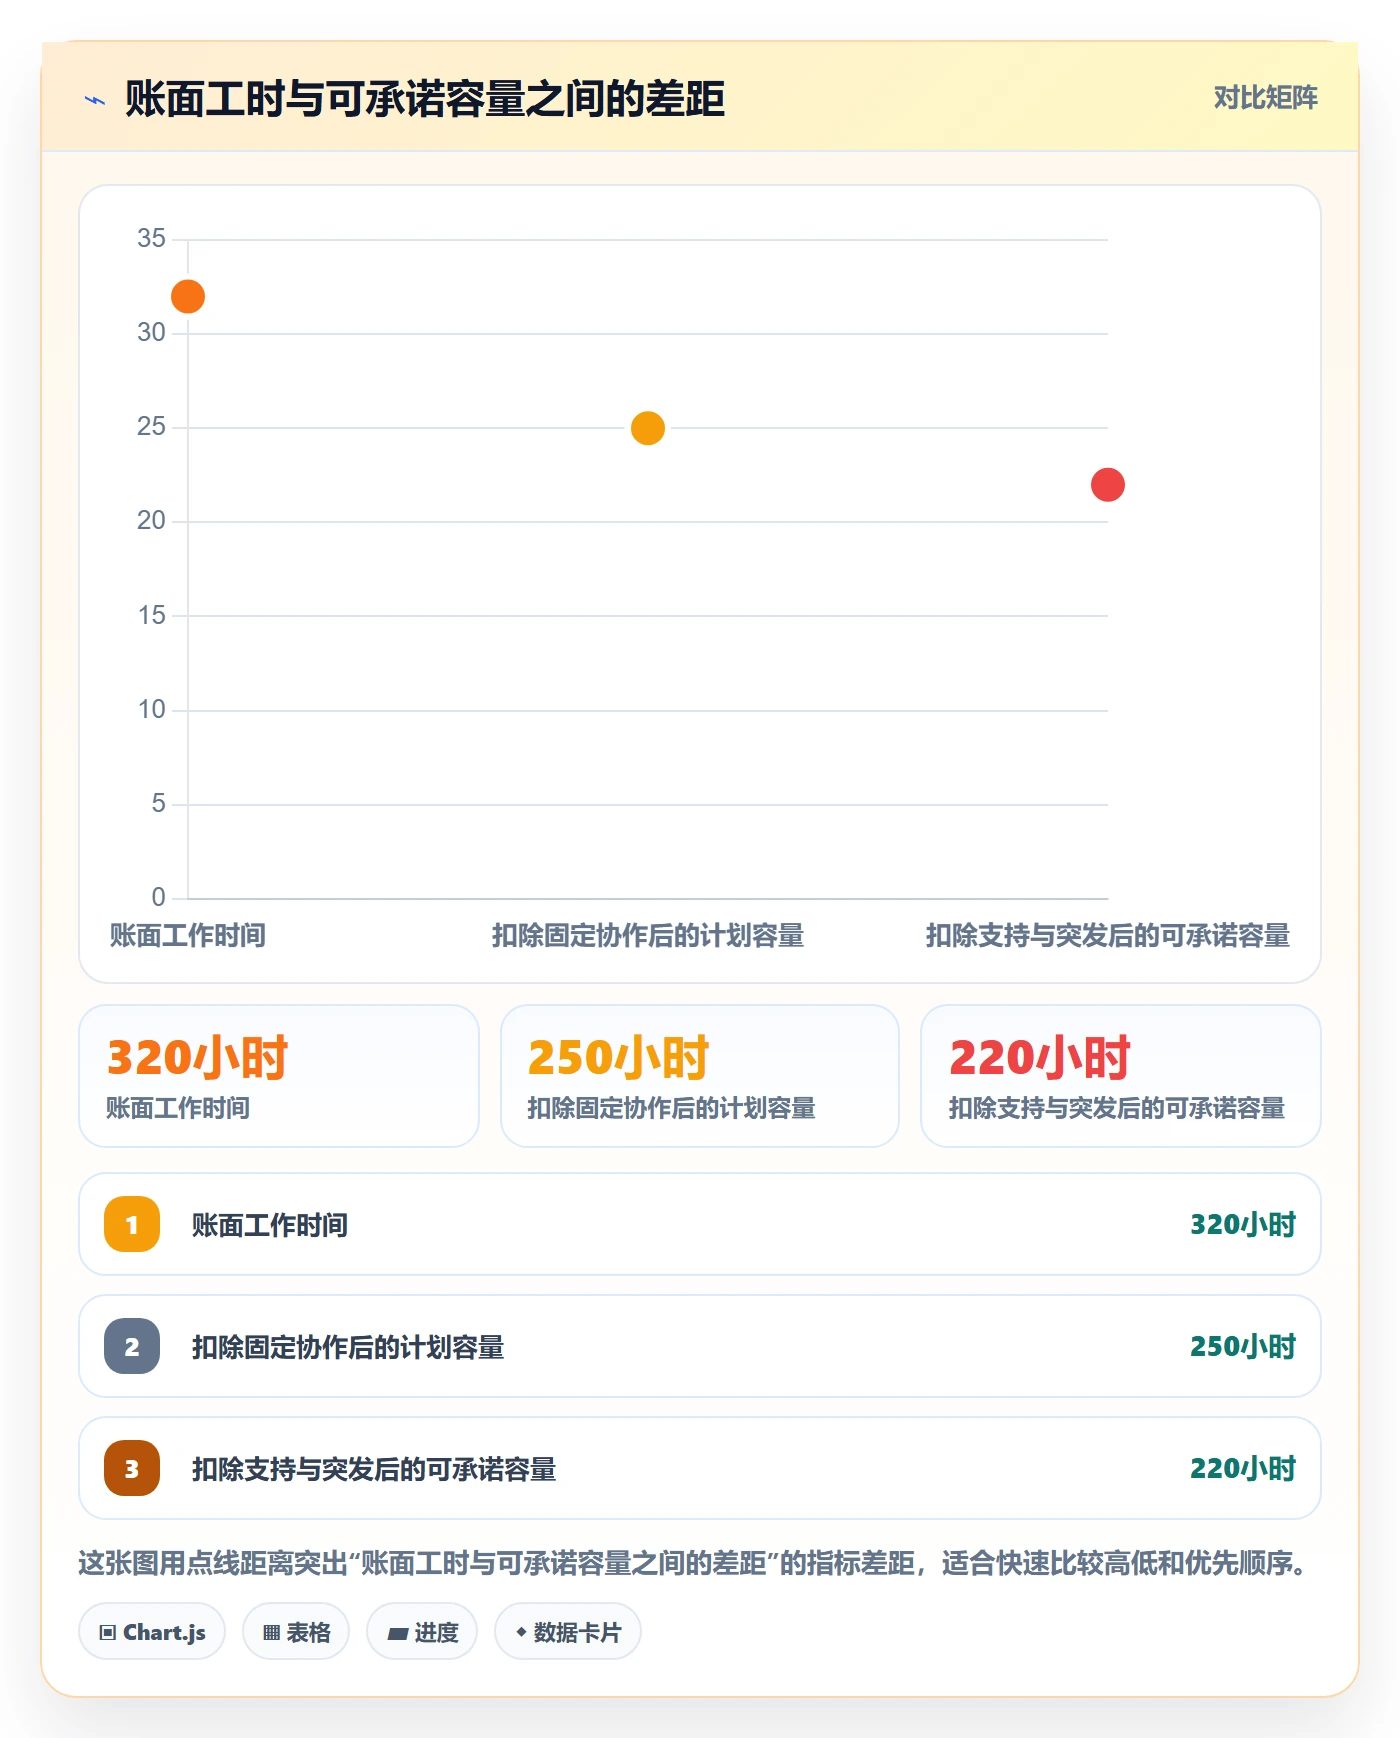Click the y-axis tick label 15
This screenshot has width=1400, height=1738.
[x=152, y=615]
